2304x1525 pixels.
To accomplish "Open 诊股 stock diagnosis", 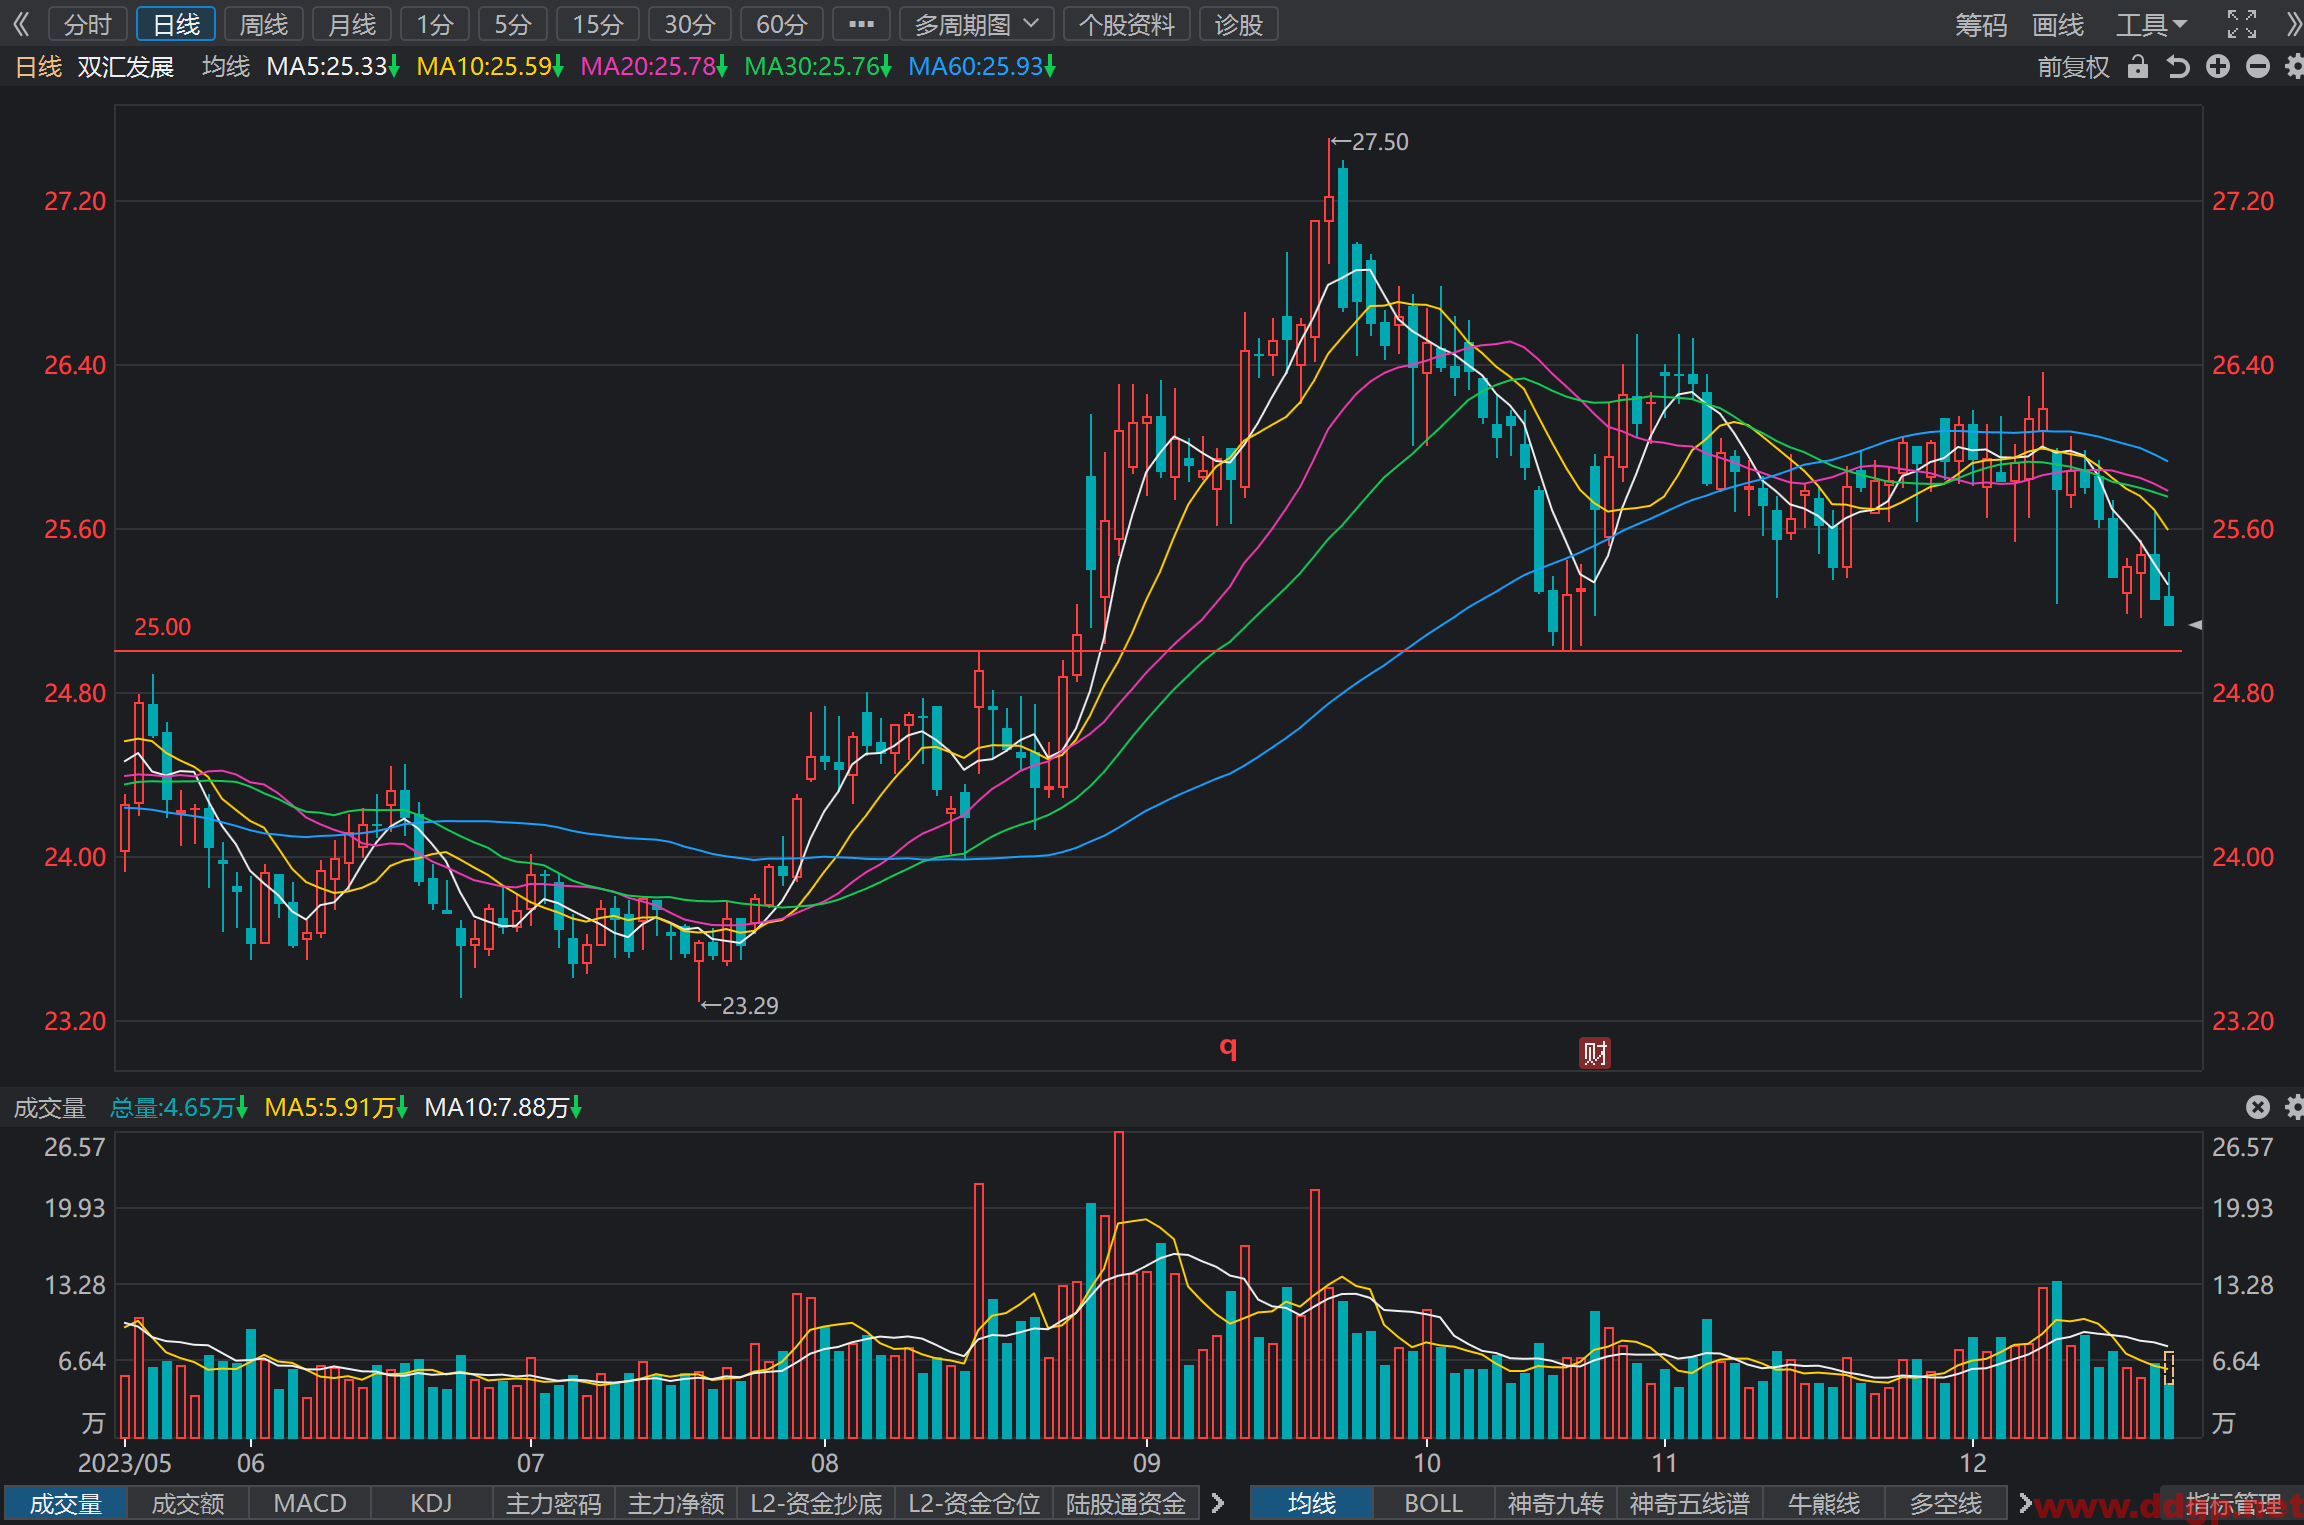I will pyautogui.click(x=1239, y=24).
